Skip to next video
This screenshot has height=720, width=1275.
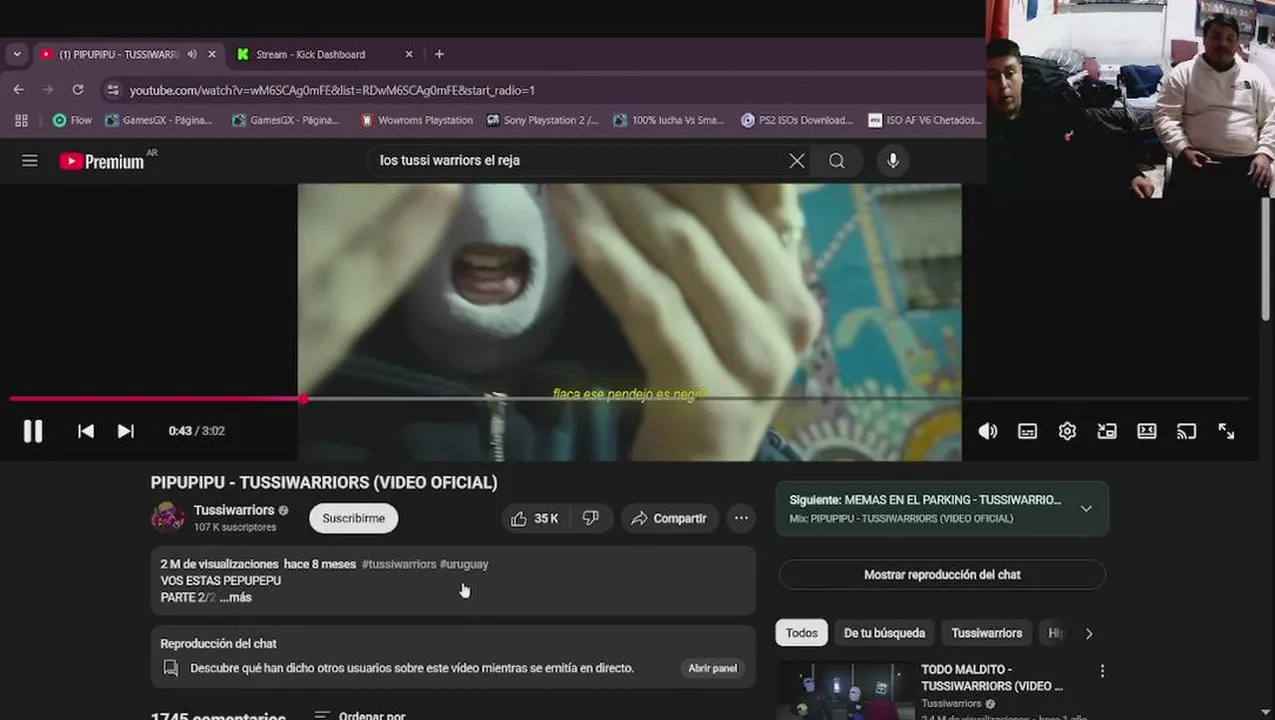(x=126, y=431)
